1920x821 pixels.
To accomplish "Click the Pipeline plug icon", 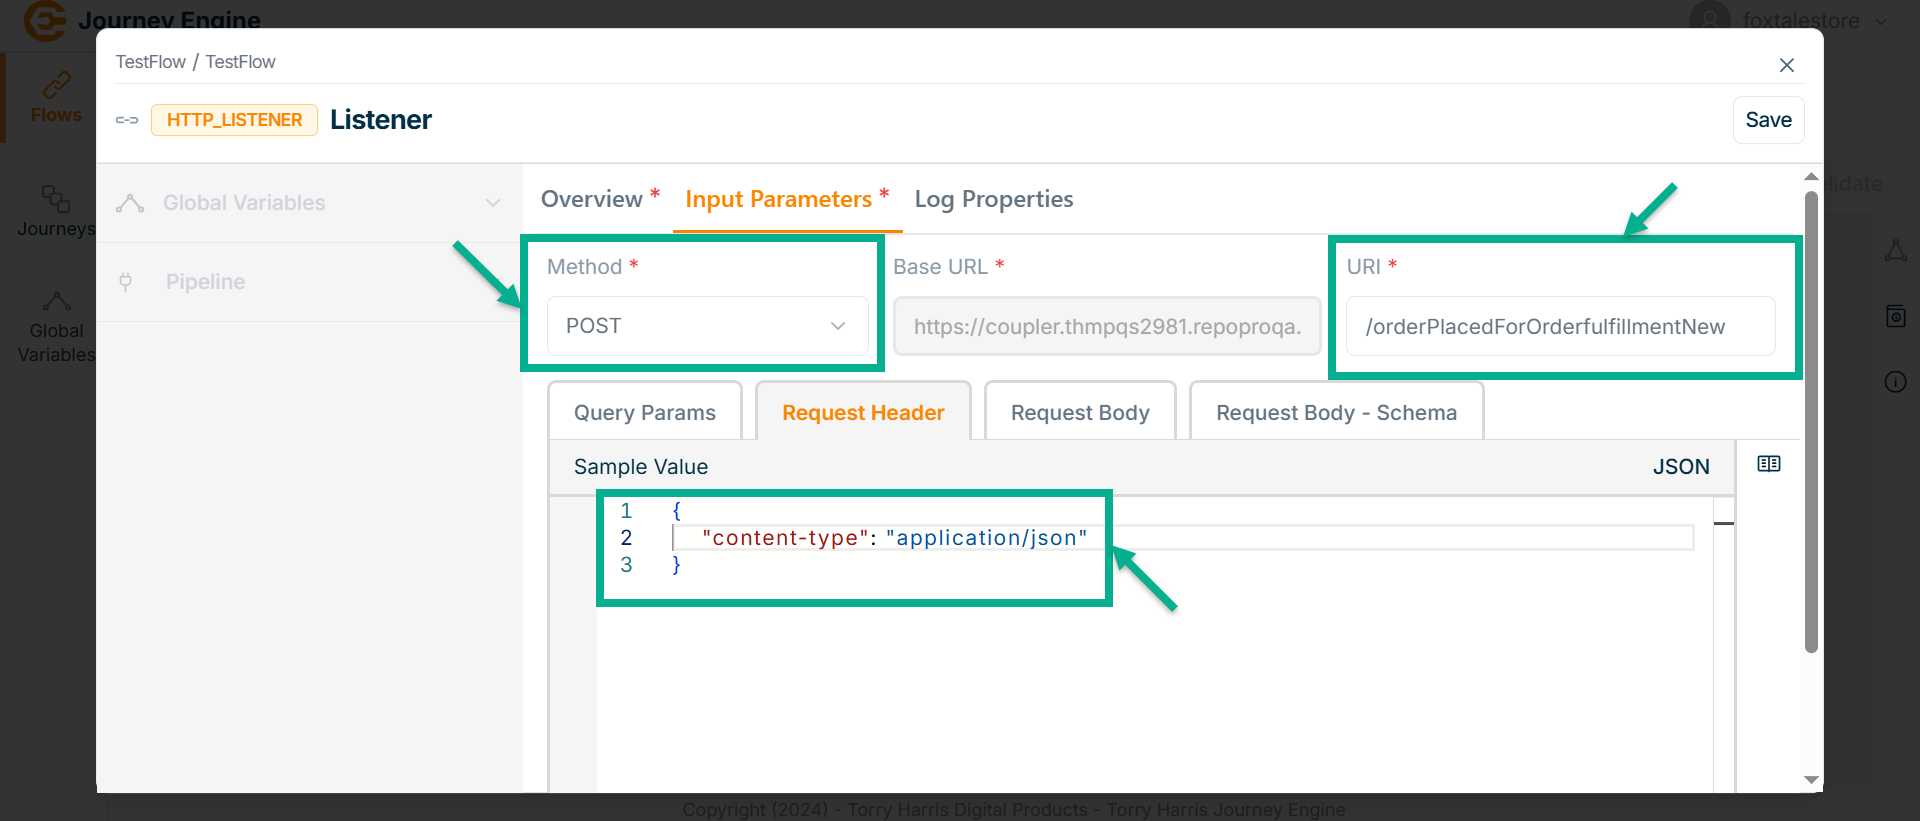I will pos(126,282).
